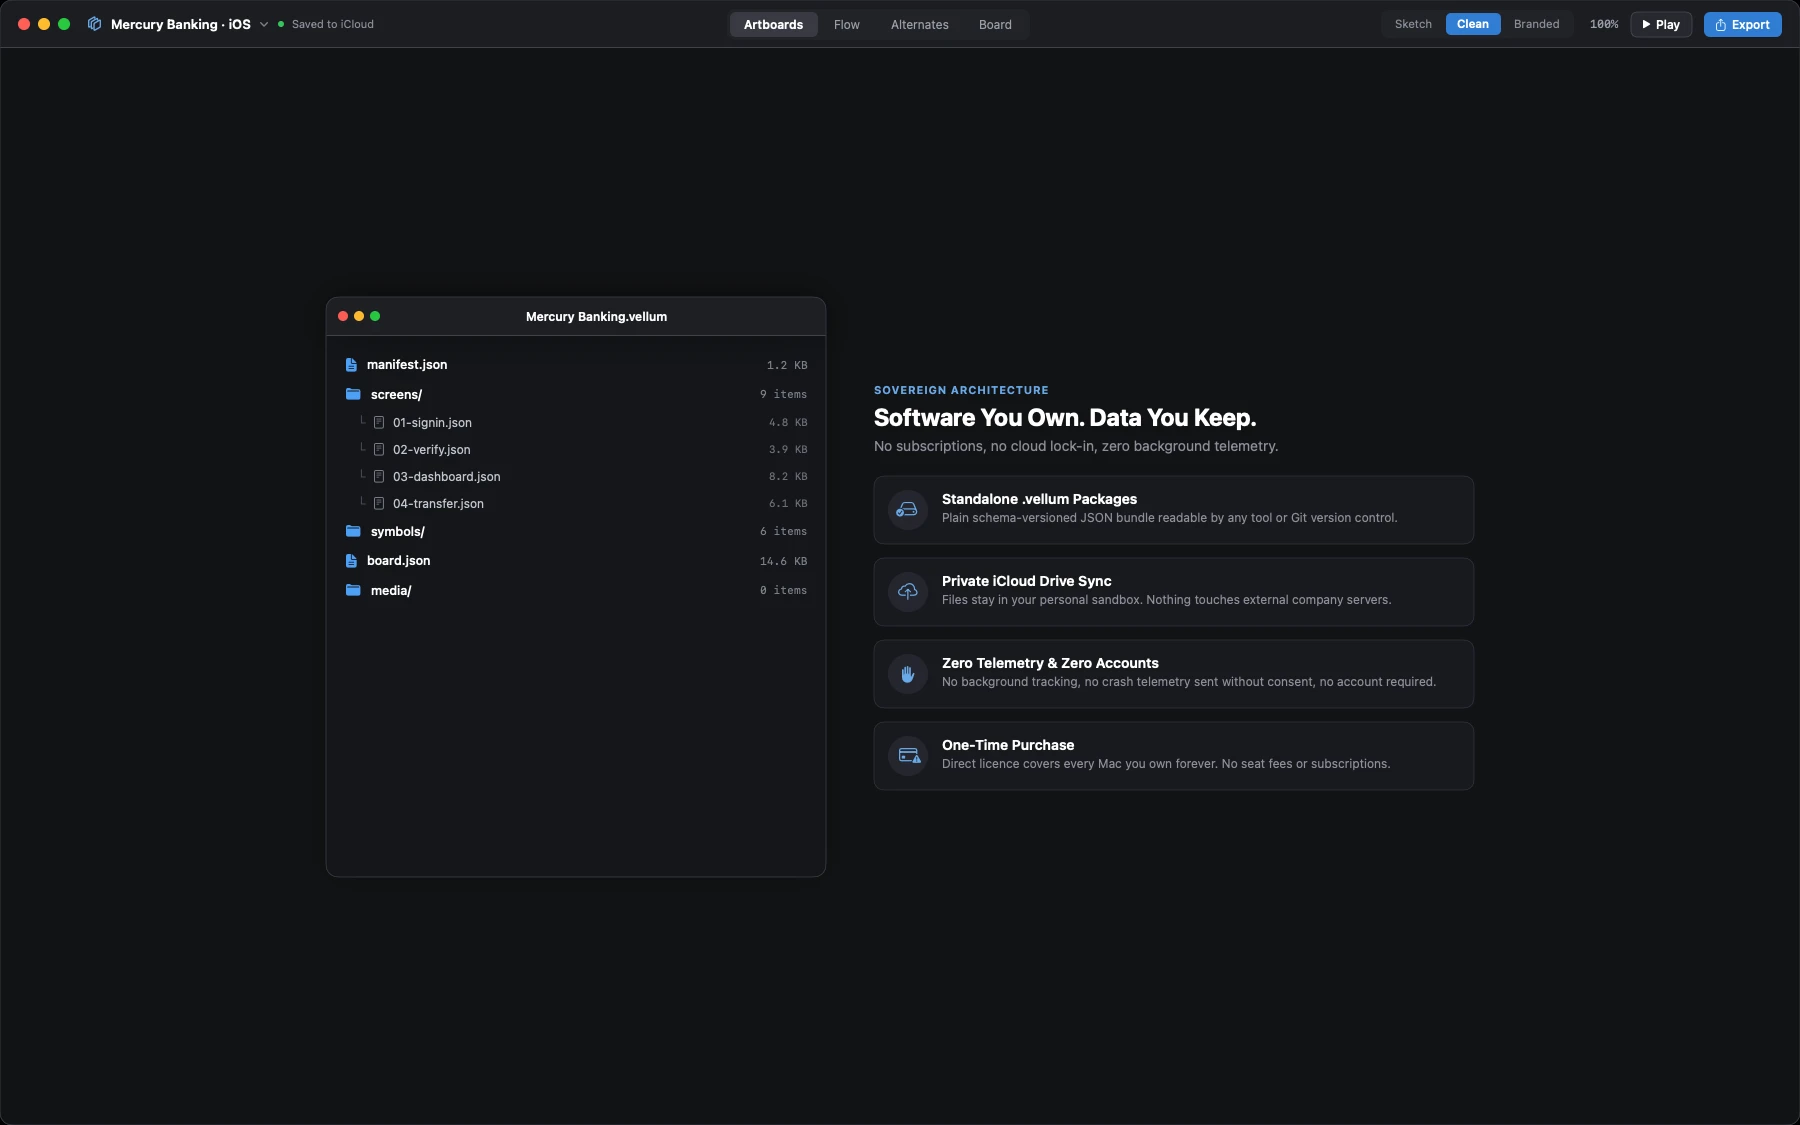1800x1125 pixels.
Task: Click the Zero Telemetry hand icon
Action: pos(908,674)
